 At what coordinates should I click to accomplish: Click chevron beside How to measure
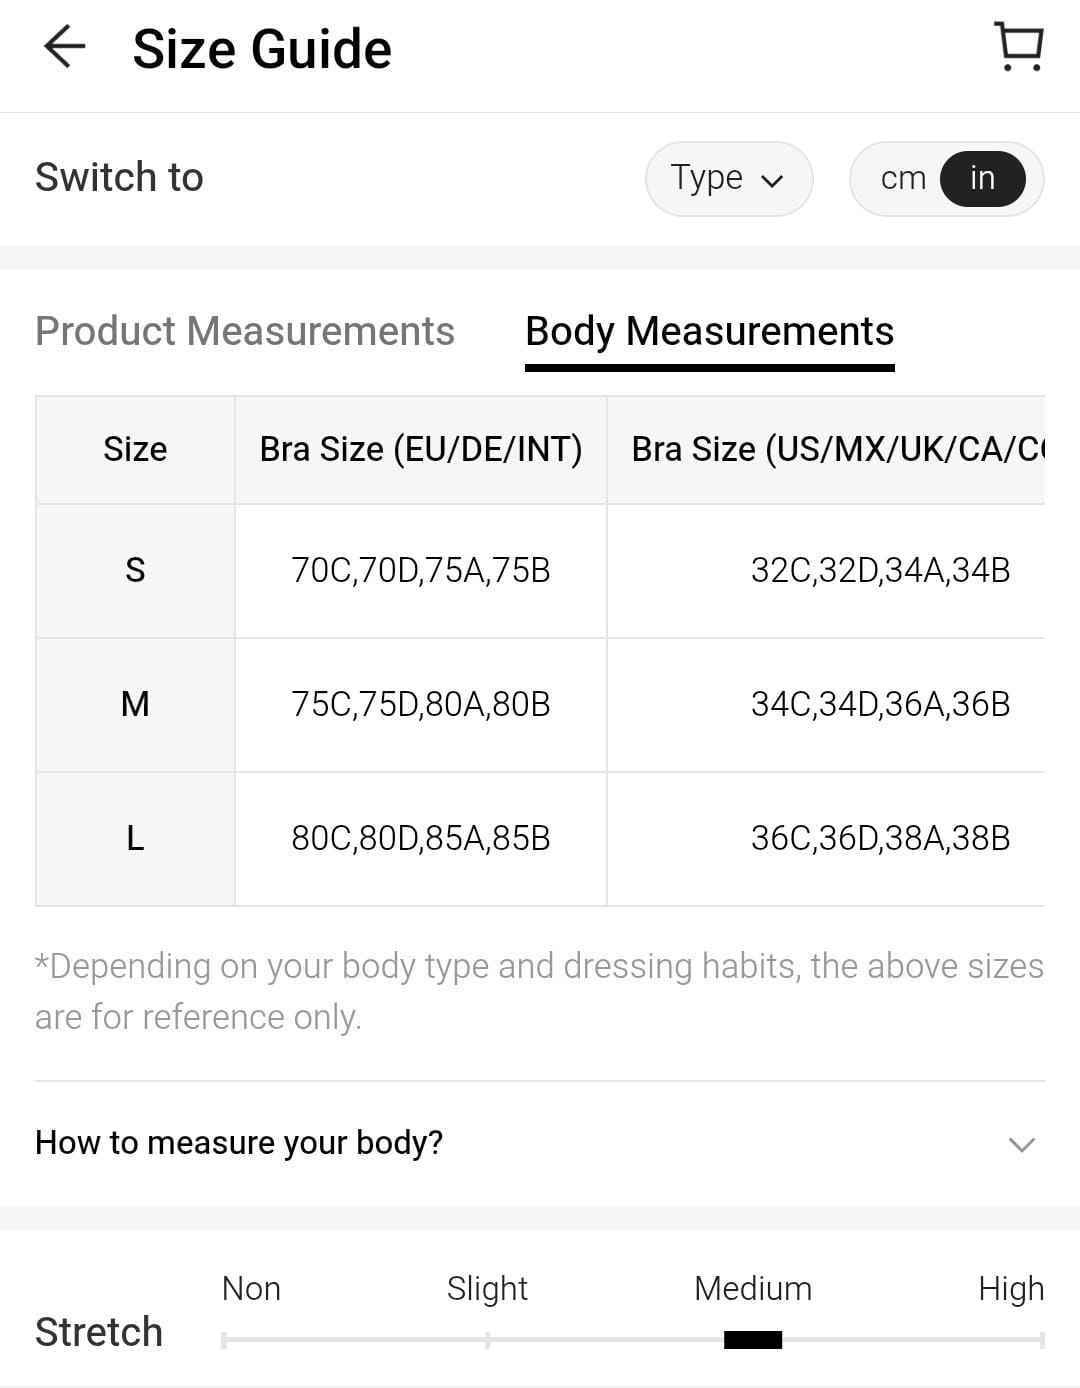click(x=1021, y=1144)
